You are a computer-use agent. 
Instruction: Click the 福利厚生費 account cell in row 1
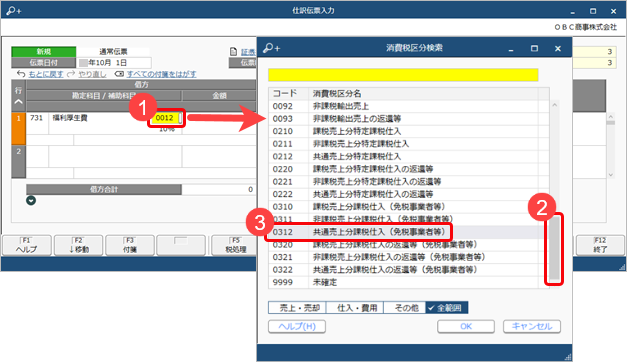[x=70, y=118]
